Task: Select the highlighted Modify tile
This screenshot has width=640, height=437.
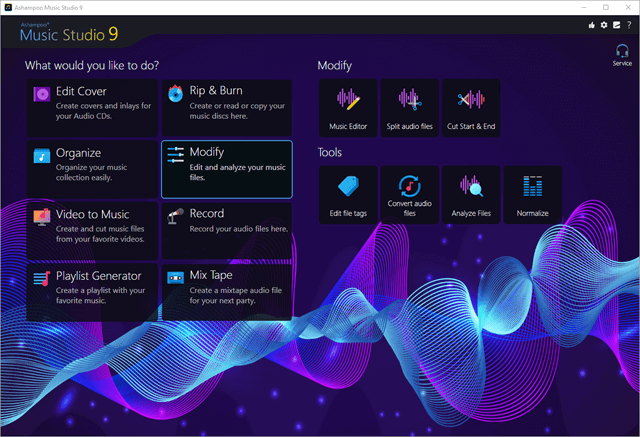Action: [x=227, y=169]
